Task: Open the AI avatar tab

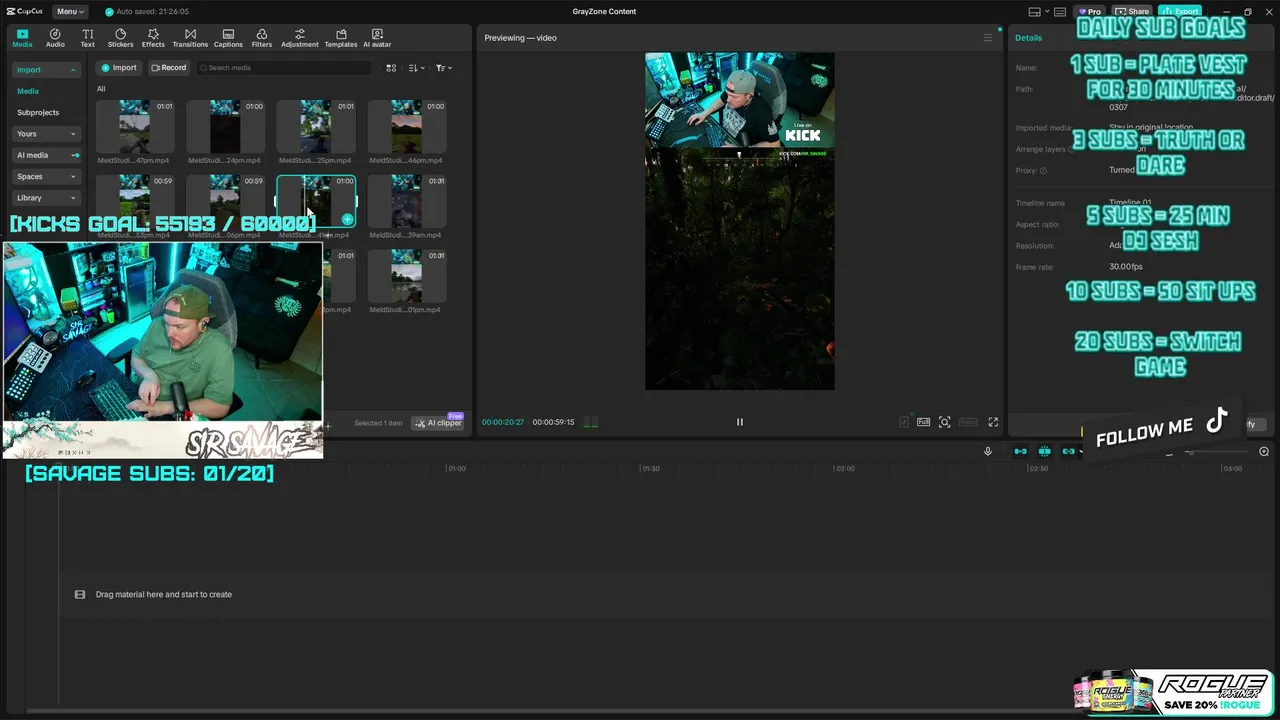Action: [x=377, y=38]
